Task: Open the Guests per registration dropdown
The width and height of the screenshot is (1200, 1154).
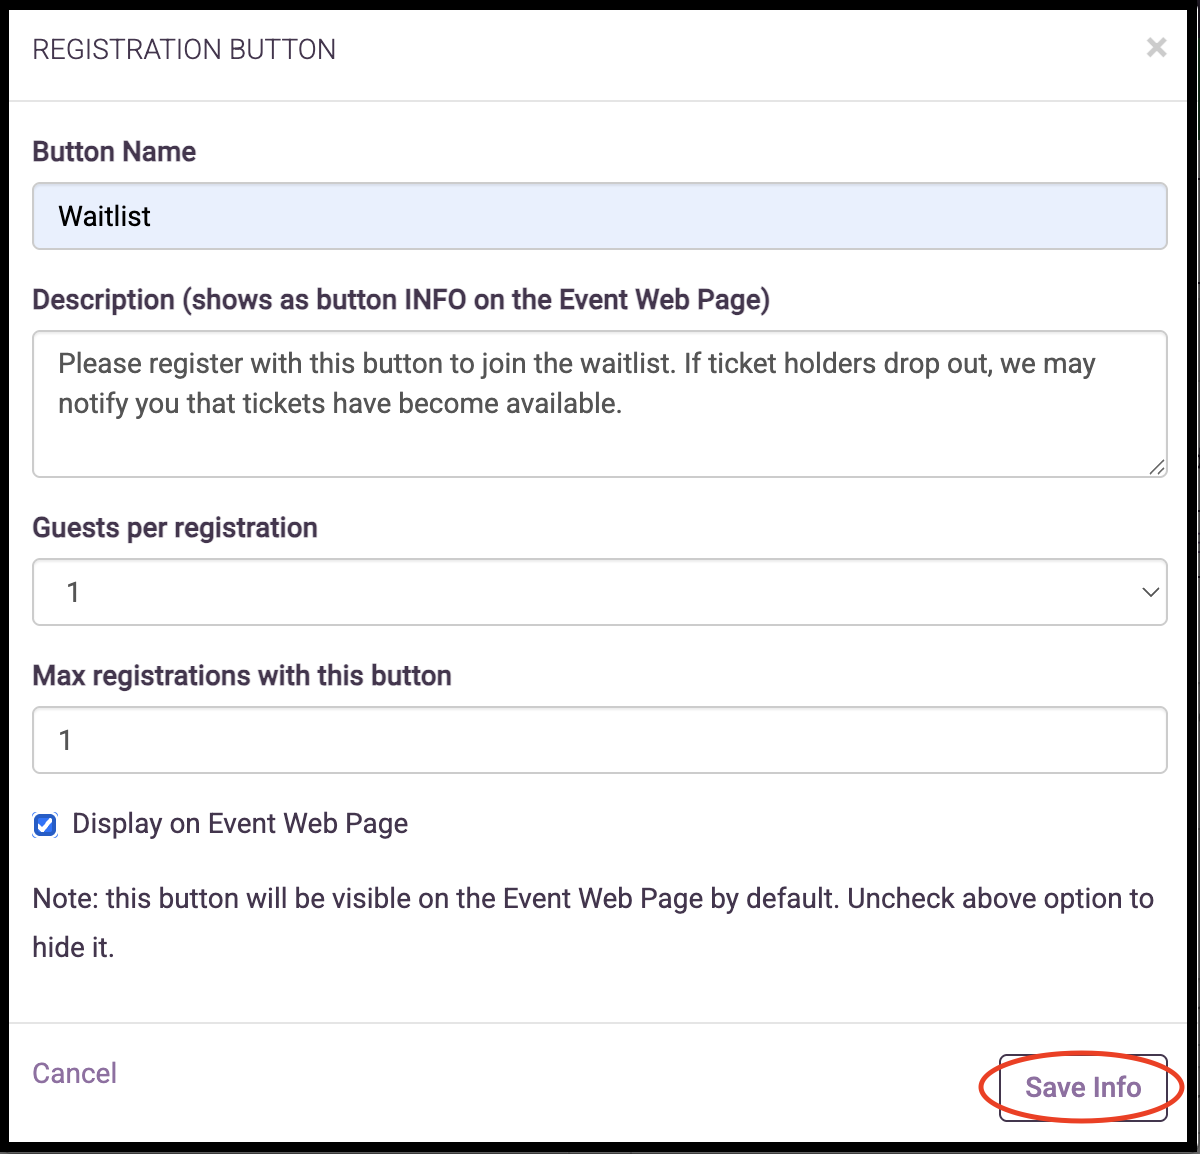Action: click(x=600, y=592)
